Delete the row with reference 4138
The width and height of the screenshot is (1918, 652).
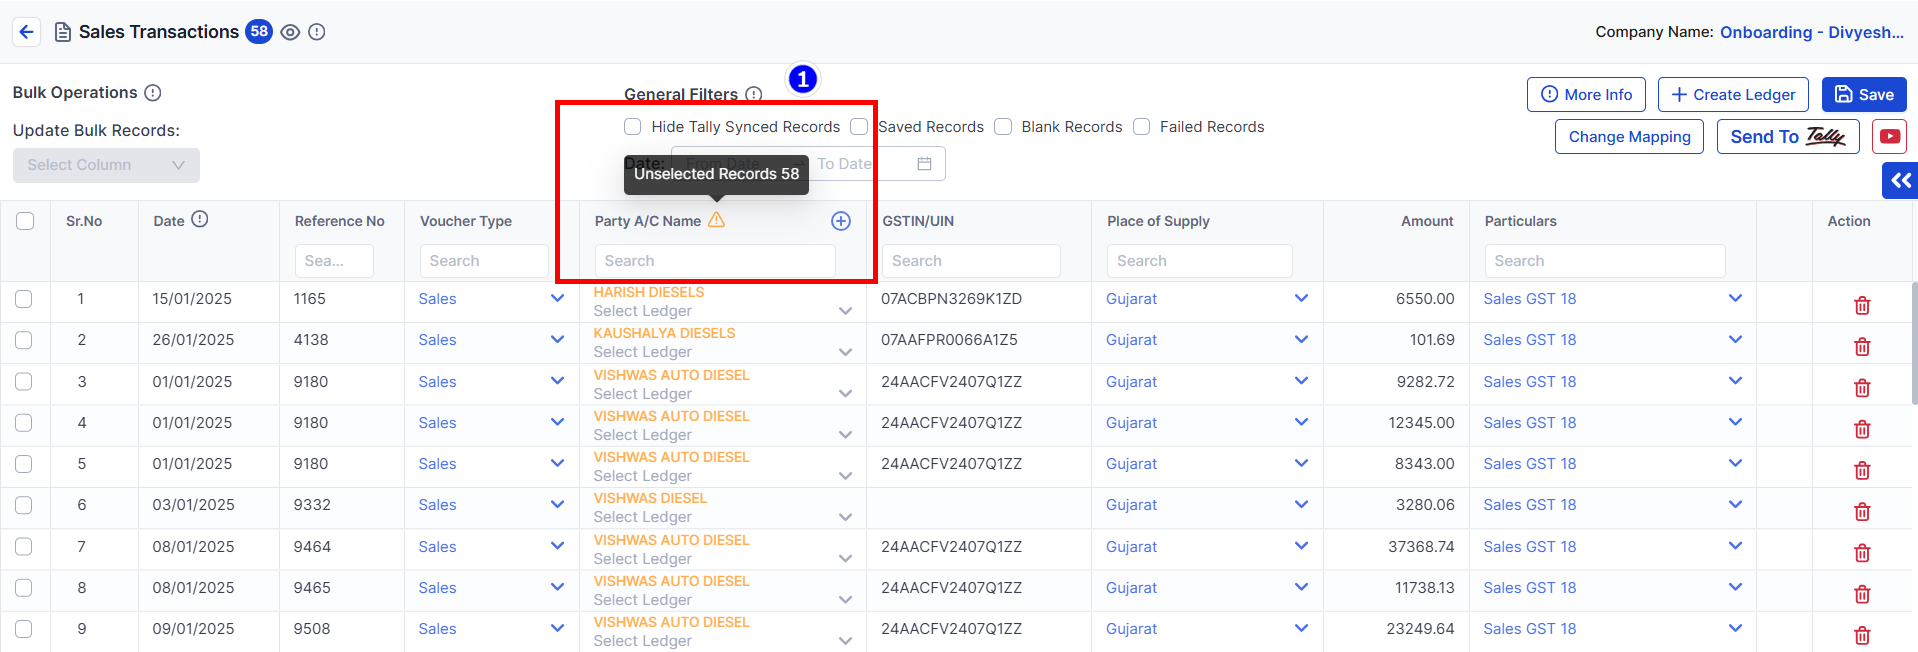1862,346
